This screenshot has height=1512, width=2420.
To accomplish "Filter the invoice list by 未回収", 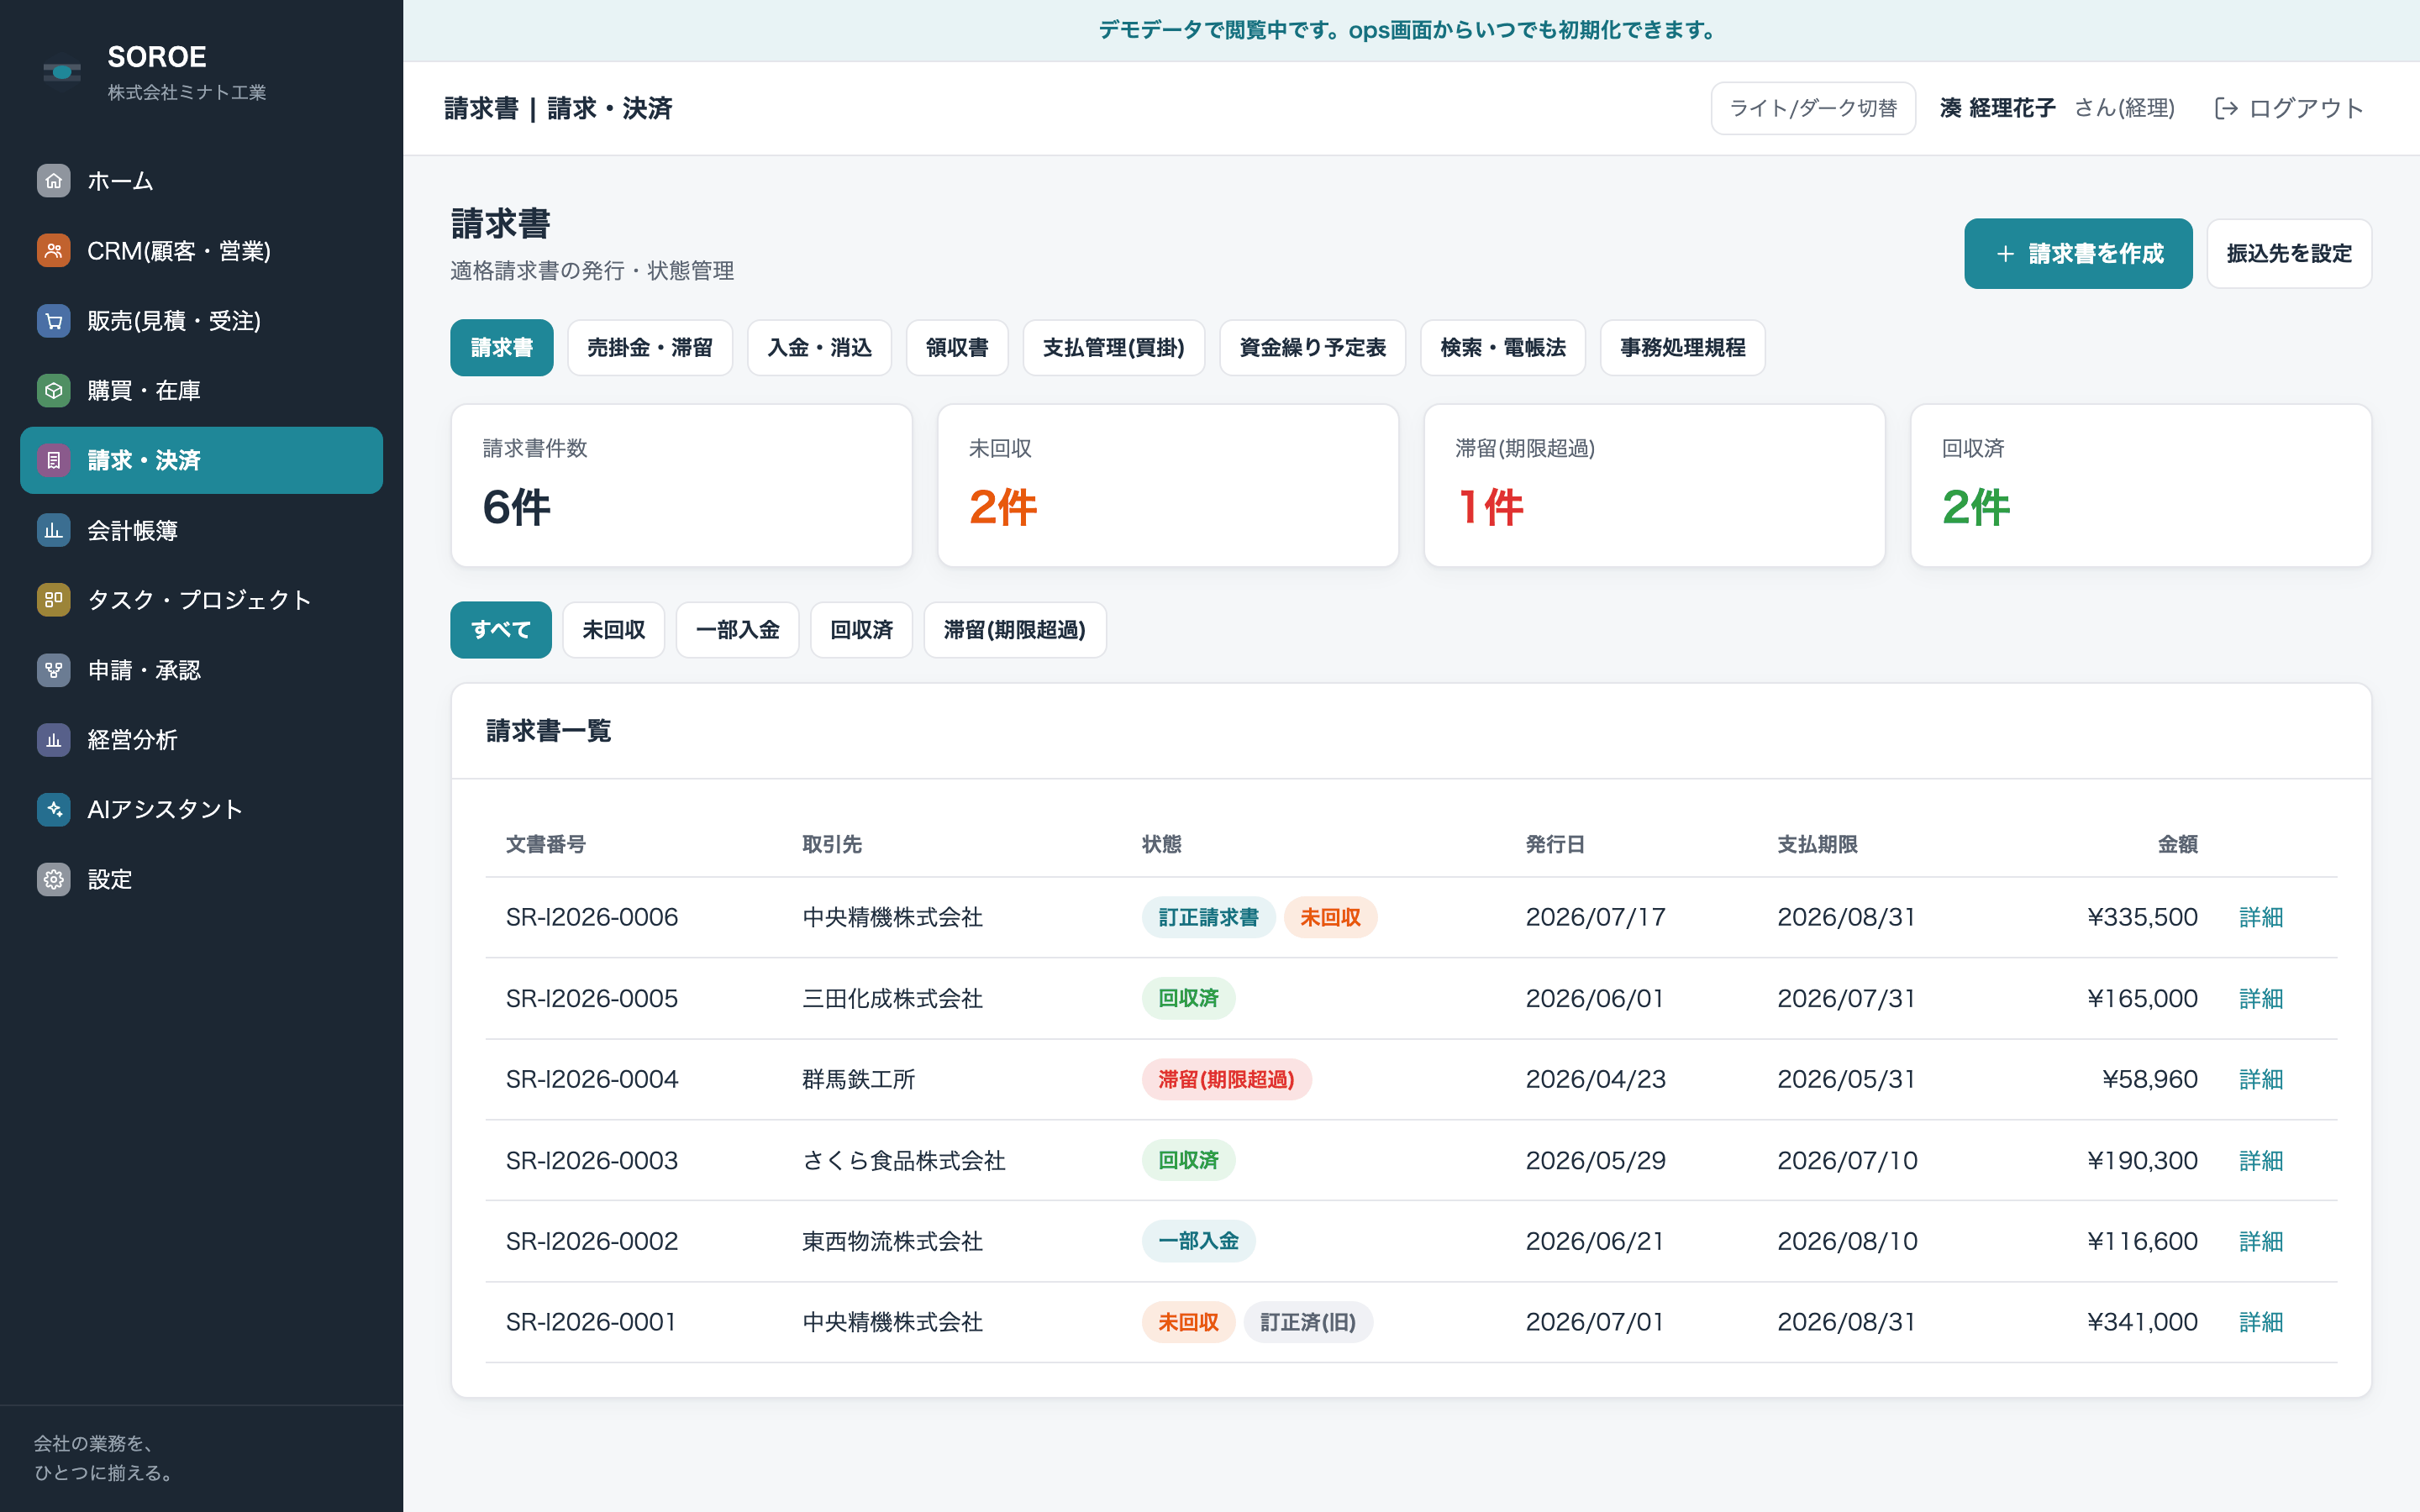I will pos(613,630).
